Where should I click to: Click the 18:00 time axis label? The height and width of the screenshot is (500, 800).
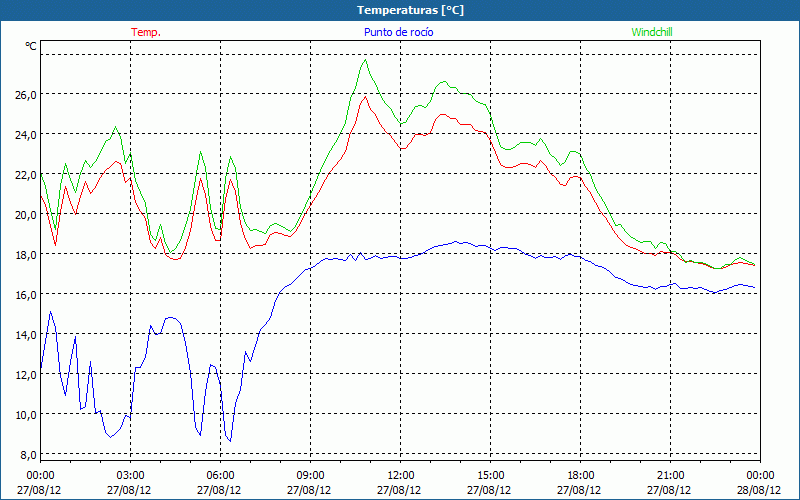(580, 476)
